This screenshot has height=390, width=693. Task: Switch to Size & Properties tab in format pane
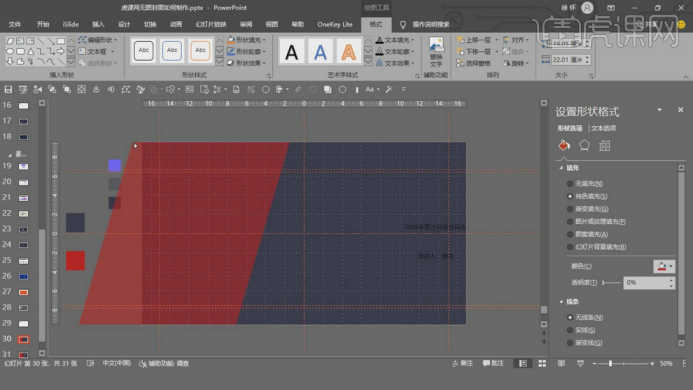click(x=605, y=145)
